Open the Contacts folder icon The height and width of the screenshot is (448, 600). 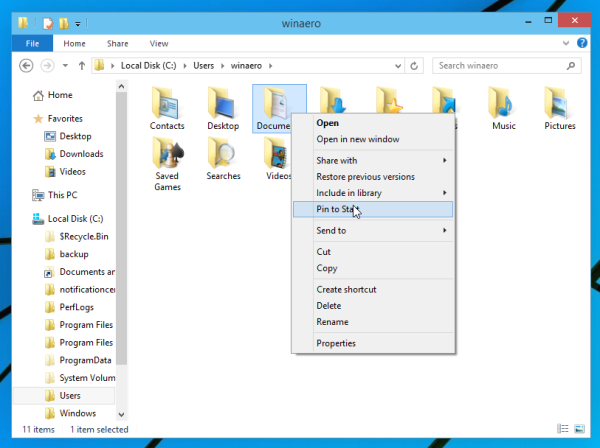(x=167, y=104)
